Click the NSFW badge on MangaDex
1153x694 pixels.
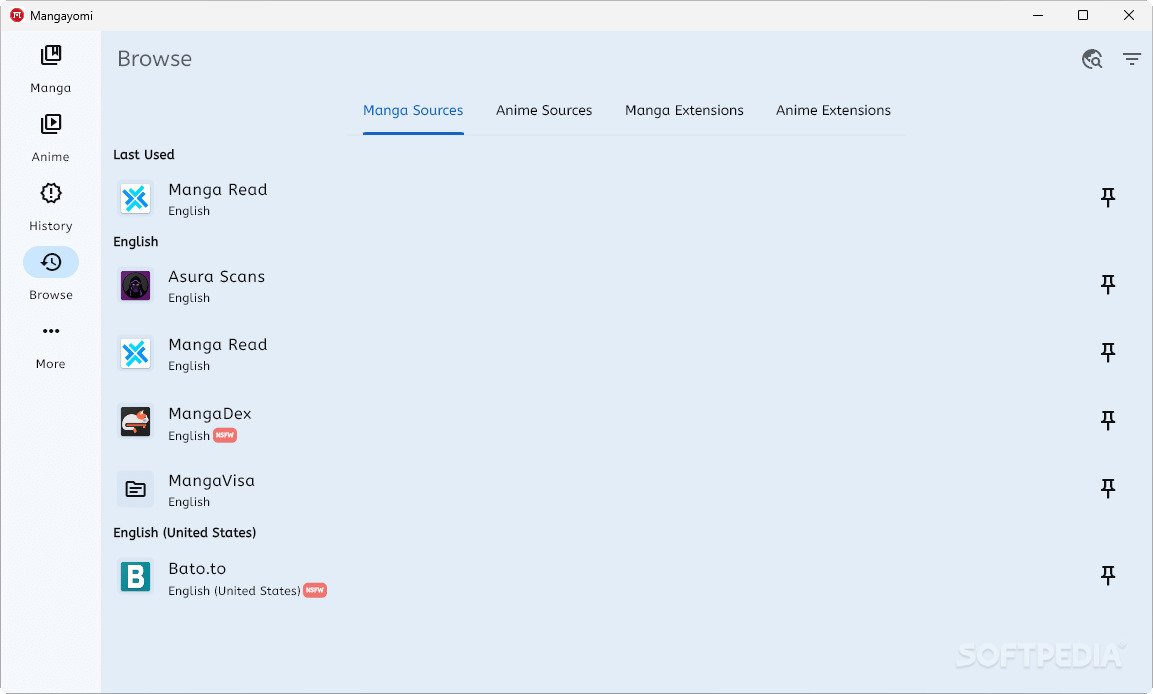click(x=225, y=435)
